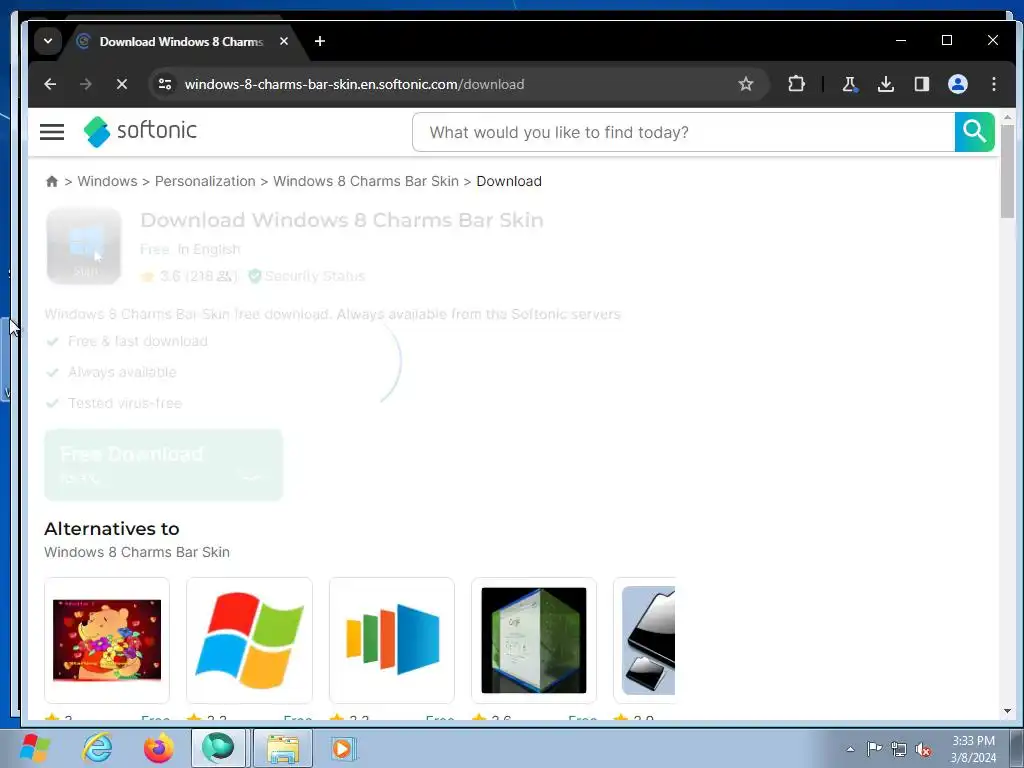This screenshot has width=1024, height=768.
Task: Open the Windows flag logo alternative
Action: 249,640
